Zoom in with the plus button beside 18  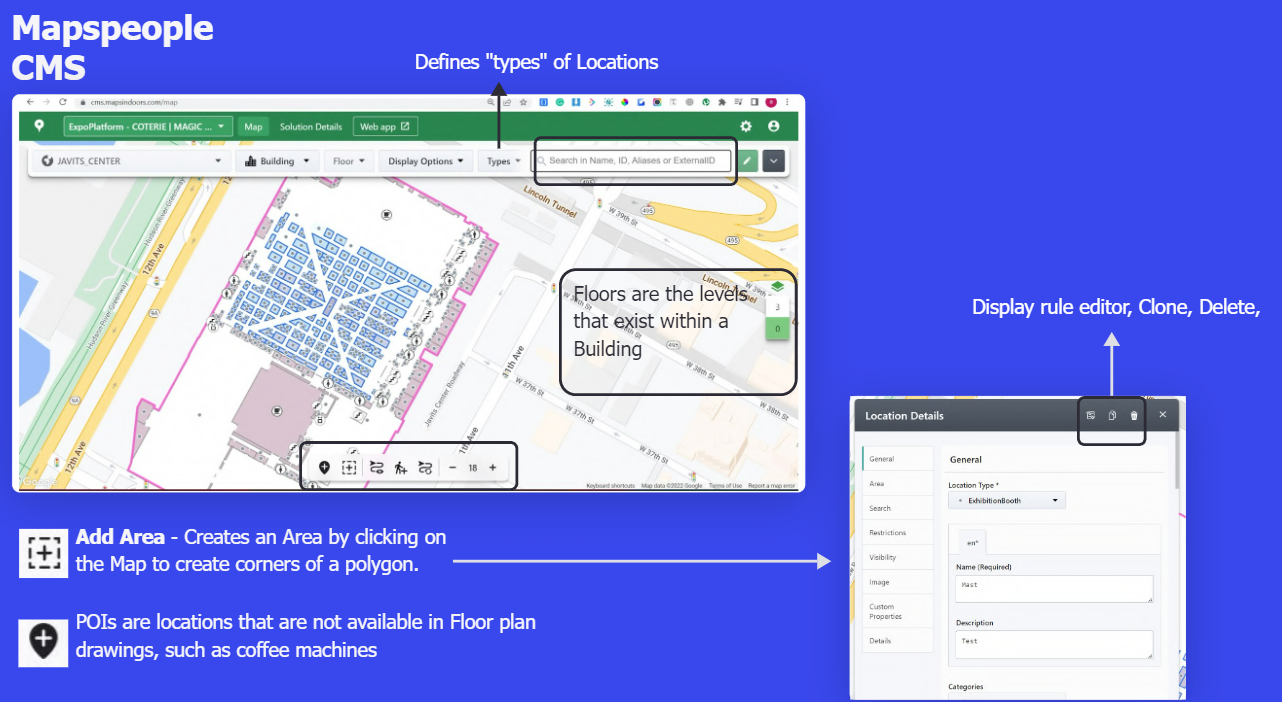[x=493, y=467]
